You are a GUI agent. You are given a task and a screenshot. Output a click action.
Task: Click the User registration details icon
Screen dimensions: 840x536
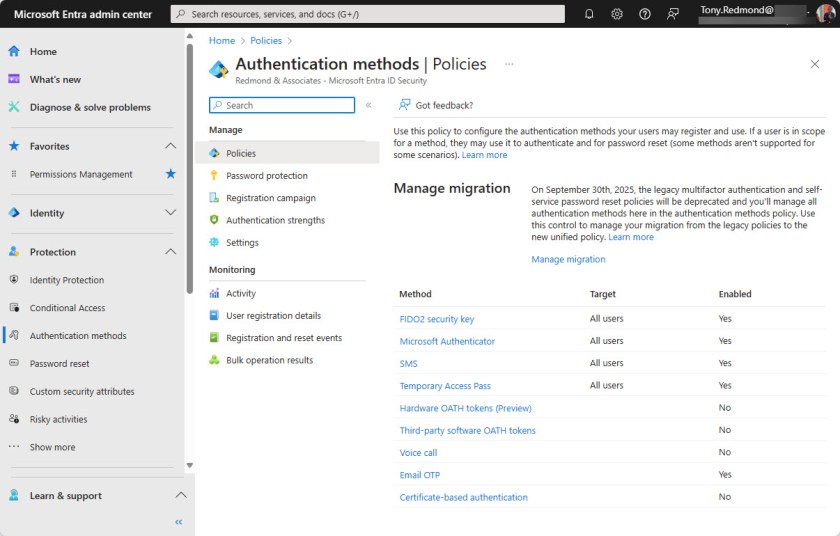214,315
